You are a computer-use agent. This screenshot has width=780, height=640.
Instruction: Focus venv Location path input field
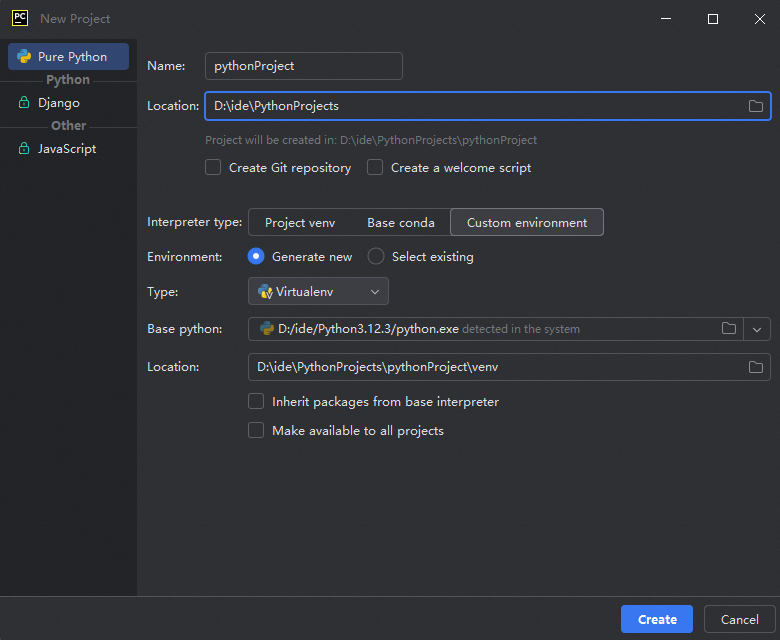tap(509, 367)
